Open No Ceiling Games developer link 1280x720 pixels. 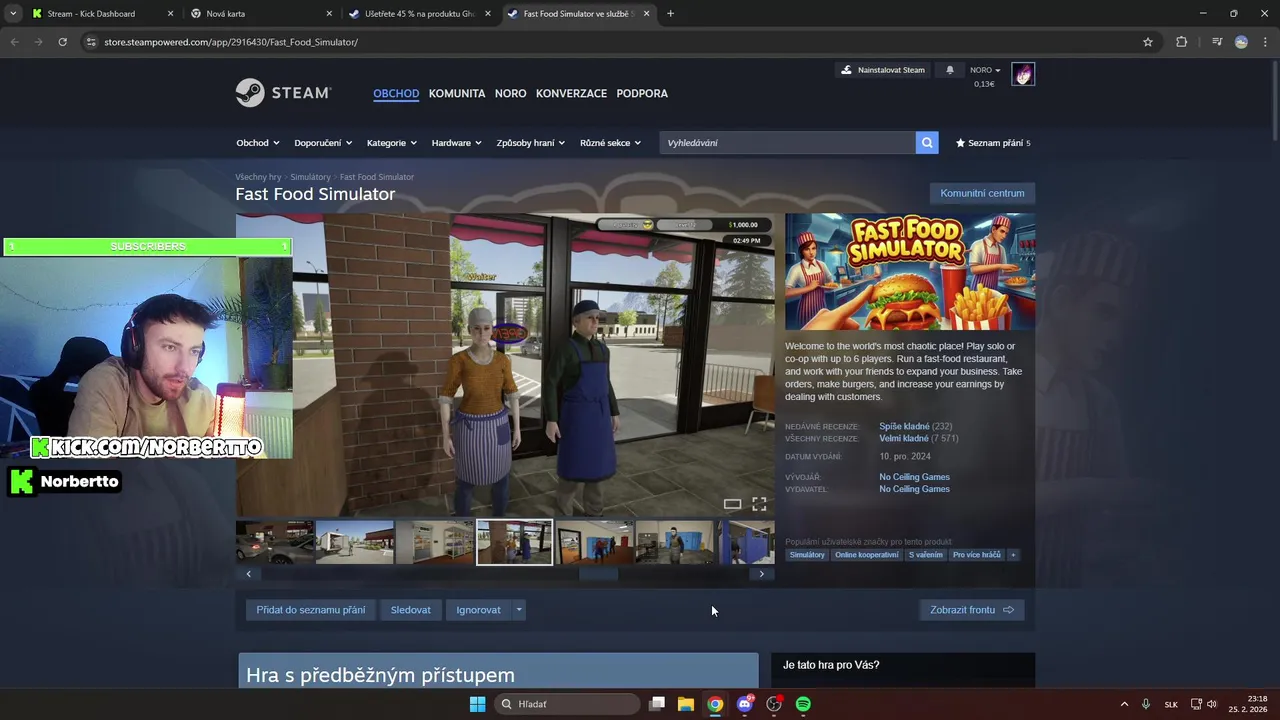pos(914,477)
